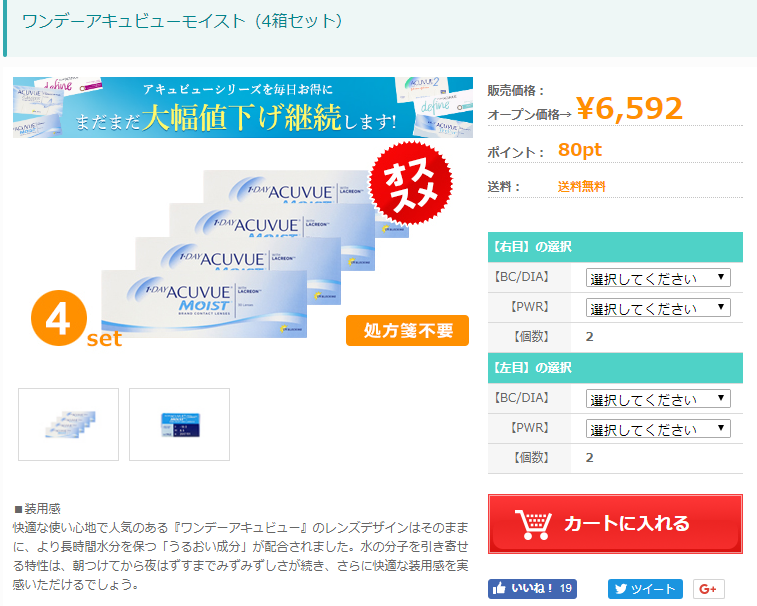This screenshot has height=606, width=757.
Task: Click the Twitter ツイート button
Action: click(x=645, y=589)
